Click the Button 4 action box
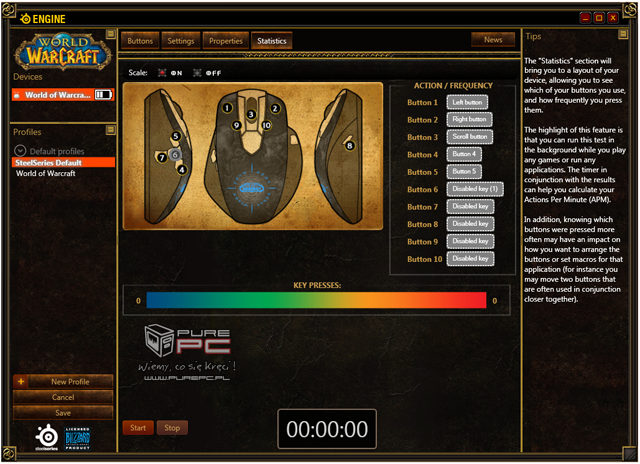Viewport: 640px width, 464px height. pos(464,154)
